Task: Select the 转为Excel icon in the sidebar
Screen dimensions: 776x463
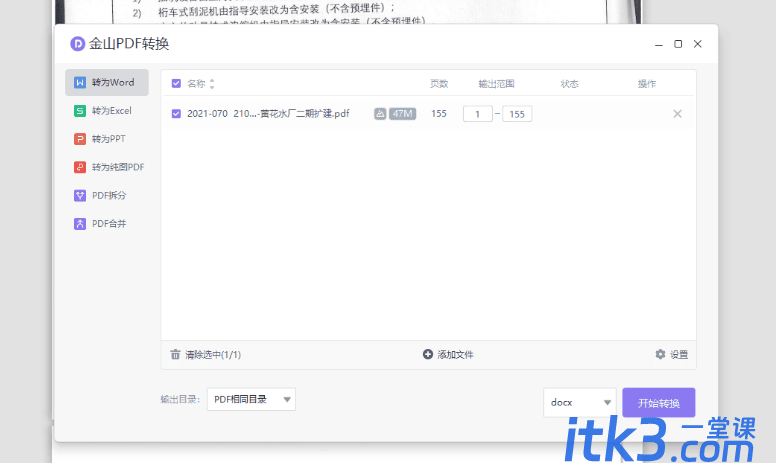Action: coord(80,111)
